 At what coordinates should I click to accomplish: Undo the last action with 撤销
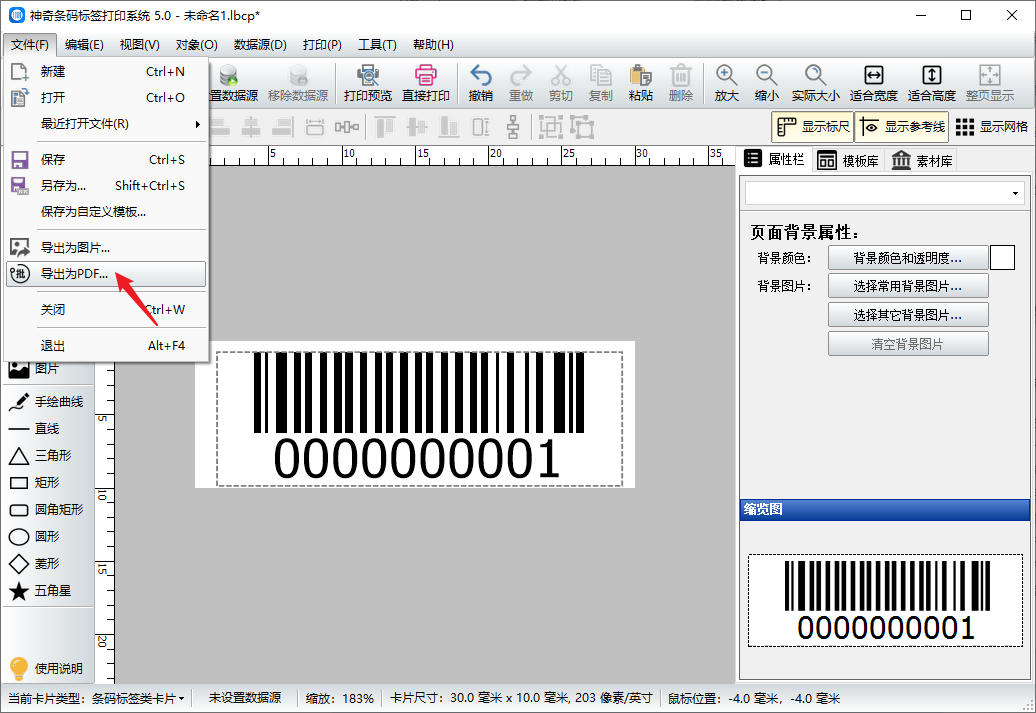(480, 83)
